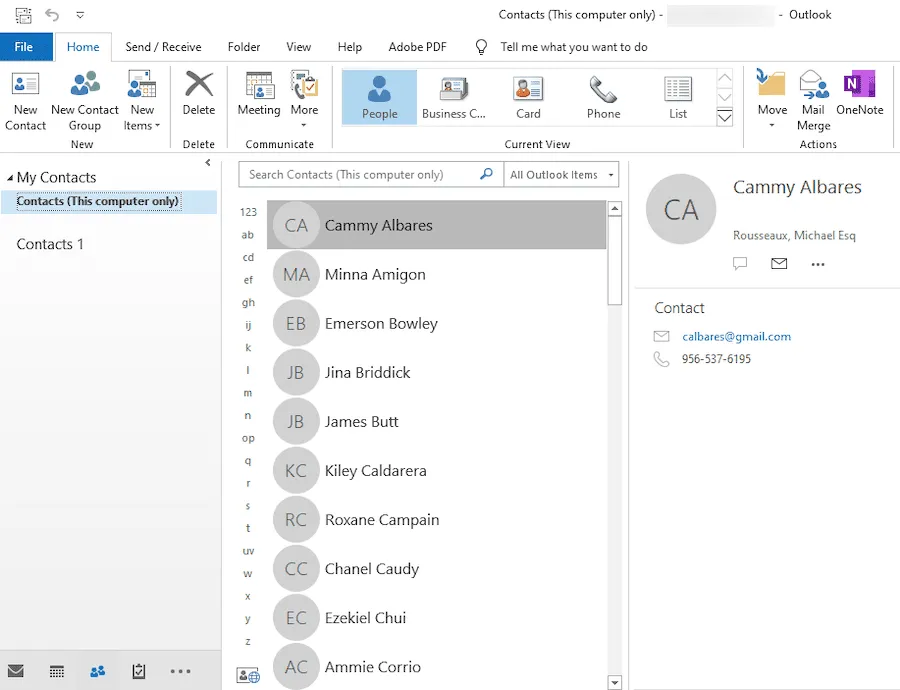The image size is (900, 690).
Task: Select the Contacts 1 folder
Action: click(x=50, y=244)
